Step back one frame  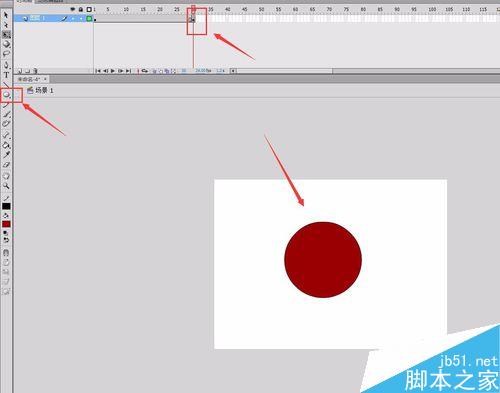[x=105, y=71]
